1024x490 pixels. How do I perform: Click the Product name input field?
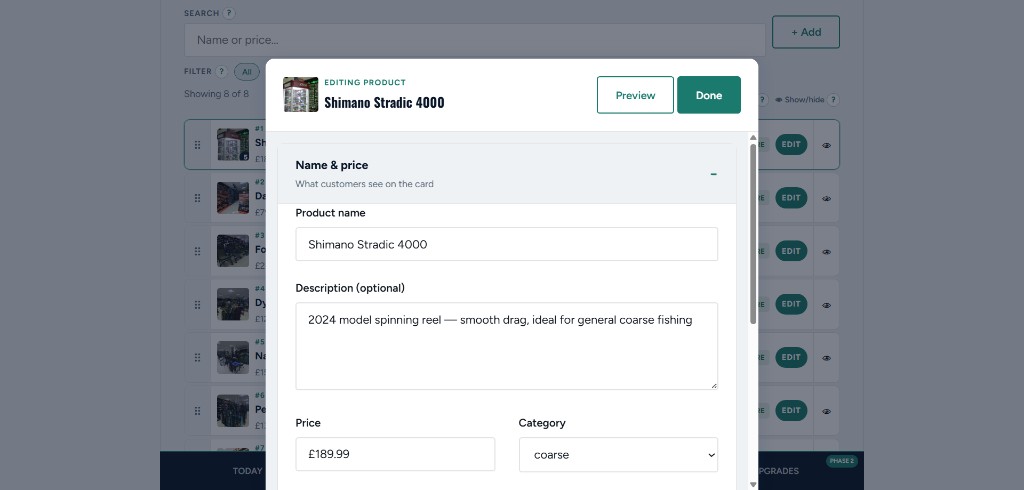pos(506,244)
